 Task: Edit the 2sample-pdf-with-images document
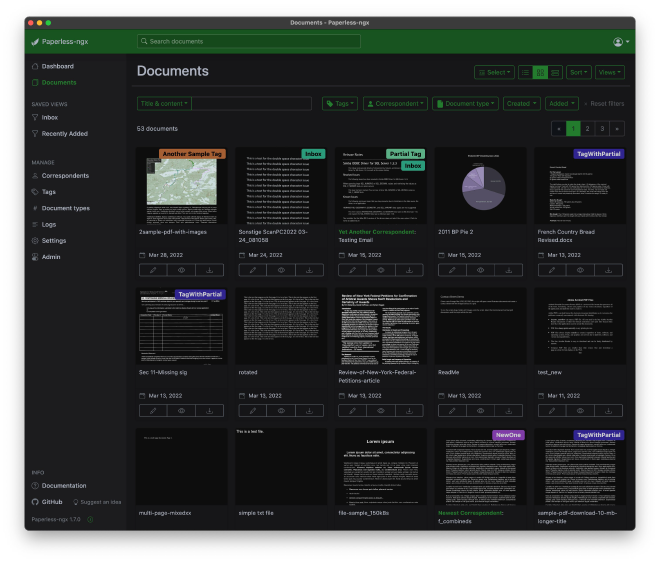click(153, 270)
